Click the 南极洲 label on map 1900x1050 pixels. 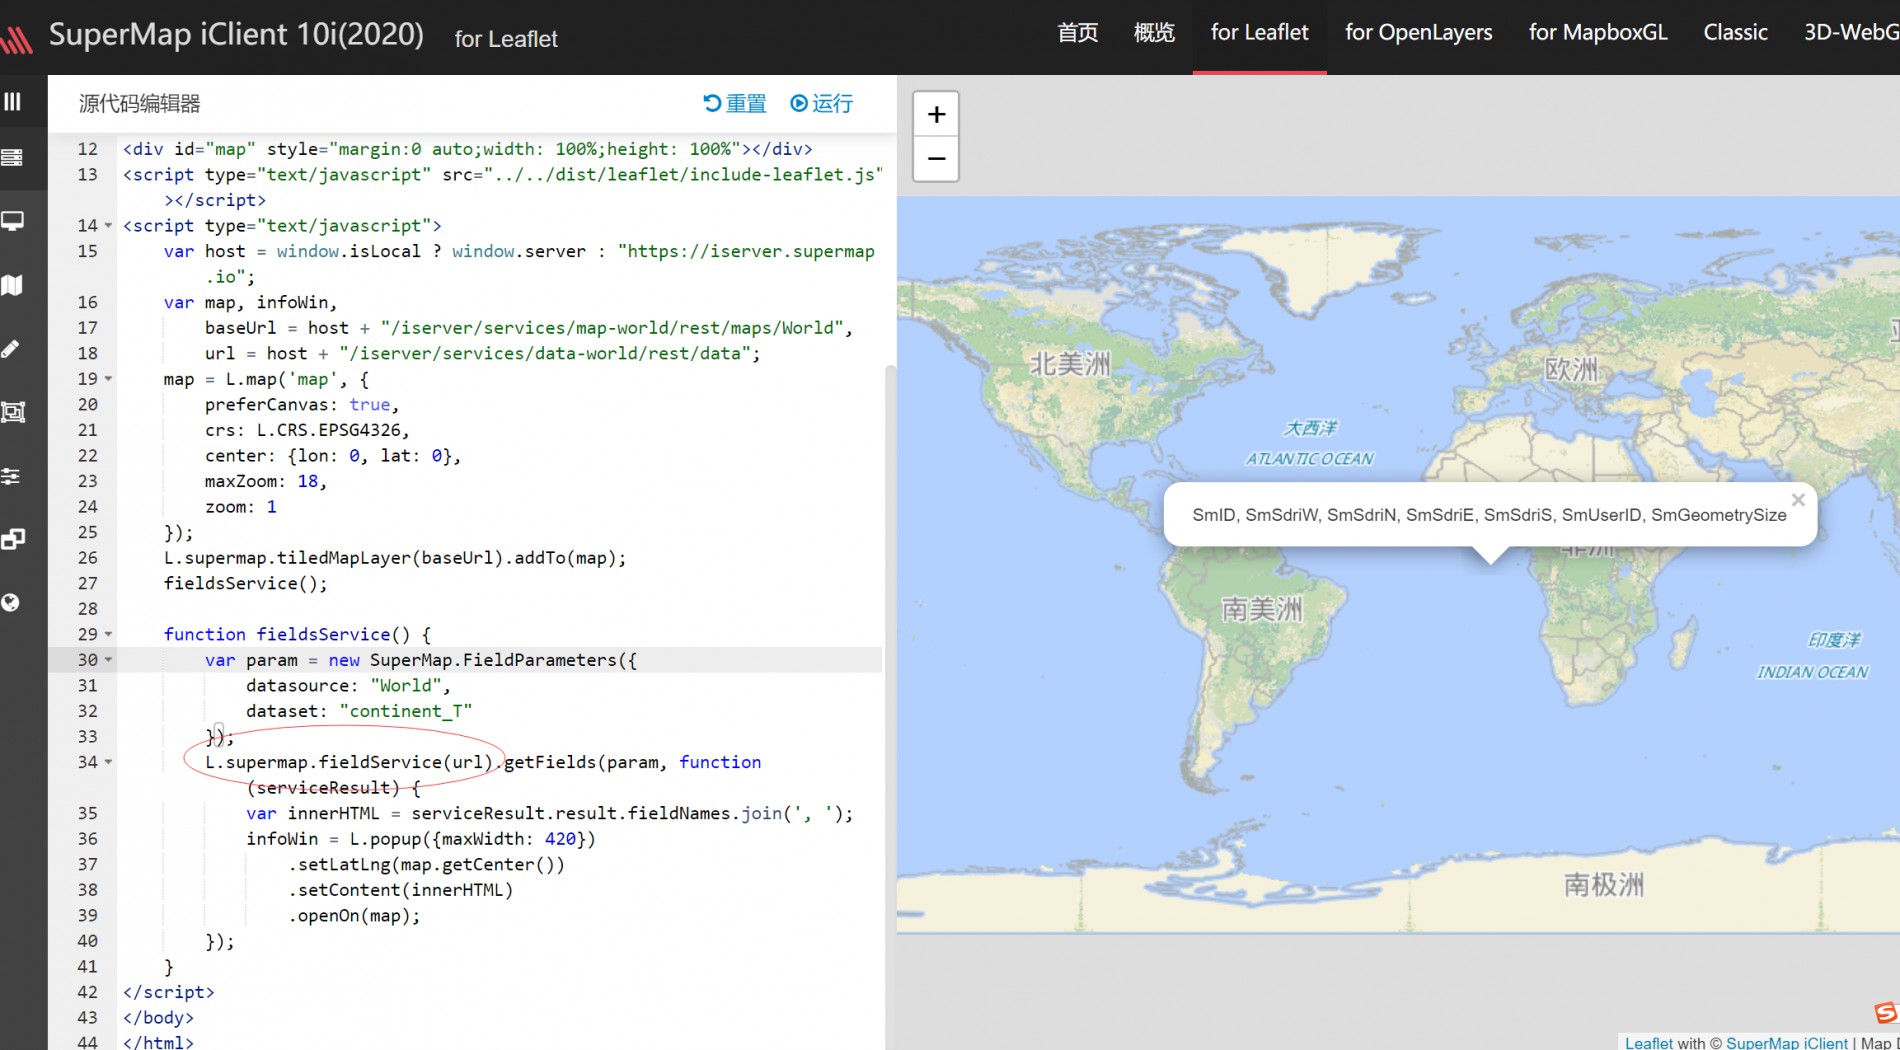(x=1604, y=884)
